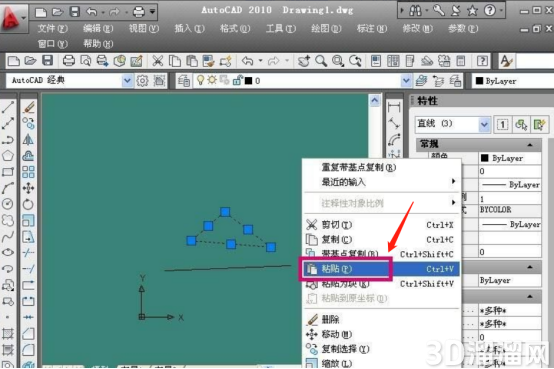The width and height of the screenshot is (554, 369).
Task: Click the Linear dimension tool icon
Action: point(394,107)
